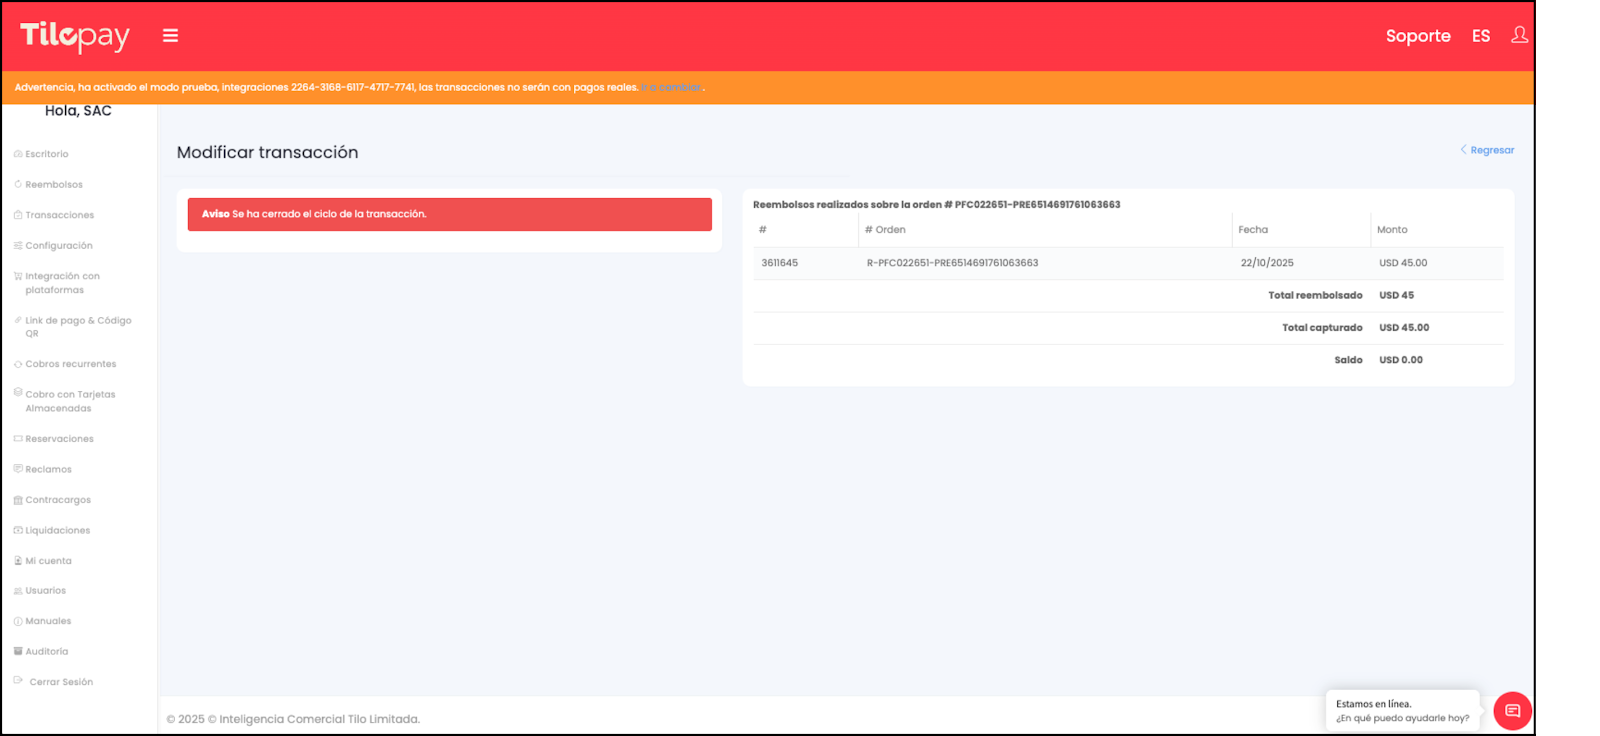Open Cobros recurrentes menu item
Viewport: 1600px width, 736px height.
pyautogui.click(x=70, y=364)
